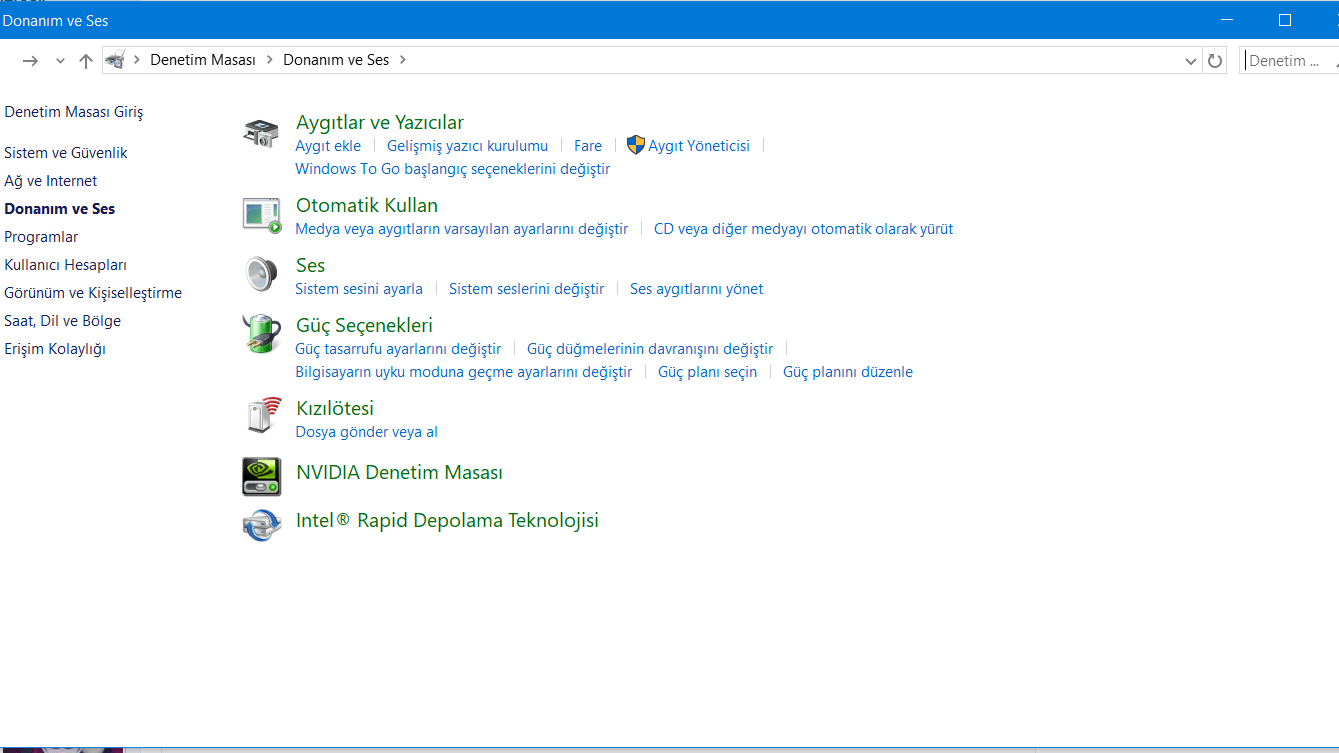Click Güç tasarrufu ayarlarını değiştir
The image size is (1339, 753).
click(x=398, y=349)
